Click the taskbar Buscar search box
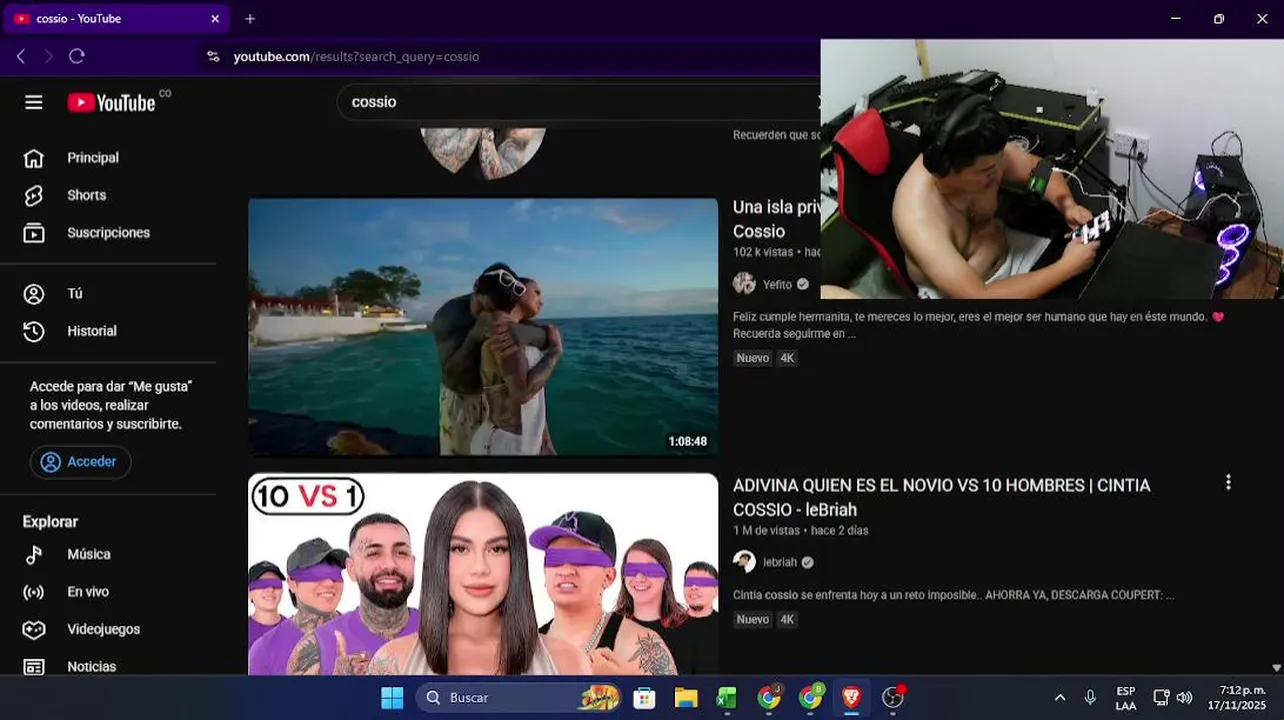This screenshot has width=1284, height=720. [x=517, y=698]
